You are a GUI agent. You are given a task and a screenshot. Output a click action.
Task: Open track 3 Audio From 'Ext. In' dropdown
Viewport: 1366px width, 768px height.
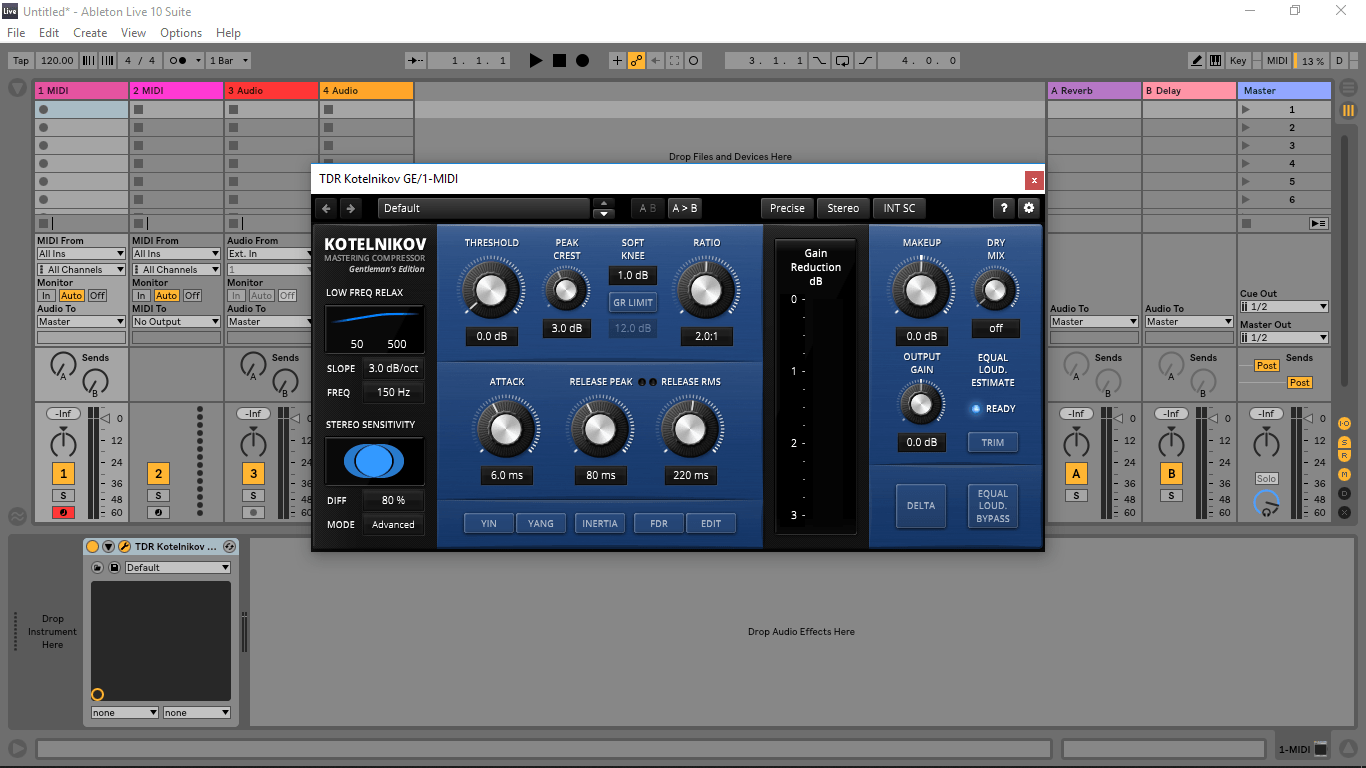tap(272, 254)
